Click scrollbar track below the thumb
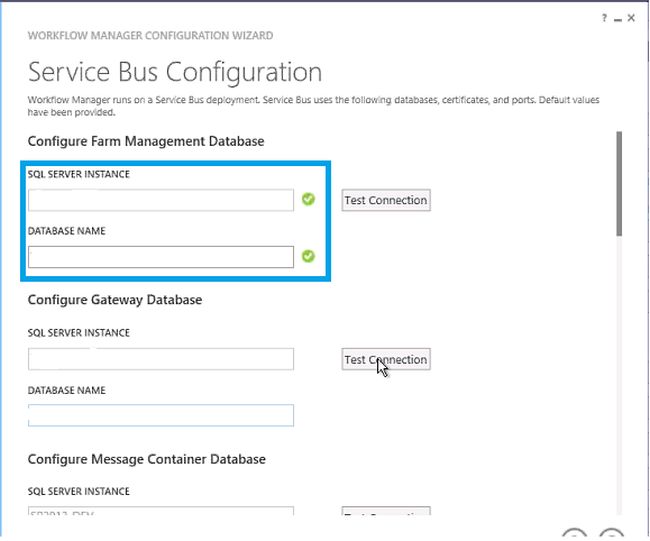650x541 pixels. coord(619,380)
